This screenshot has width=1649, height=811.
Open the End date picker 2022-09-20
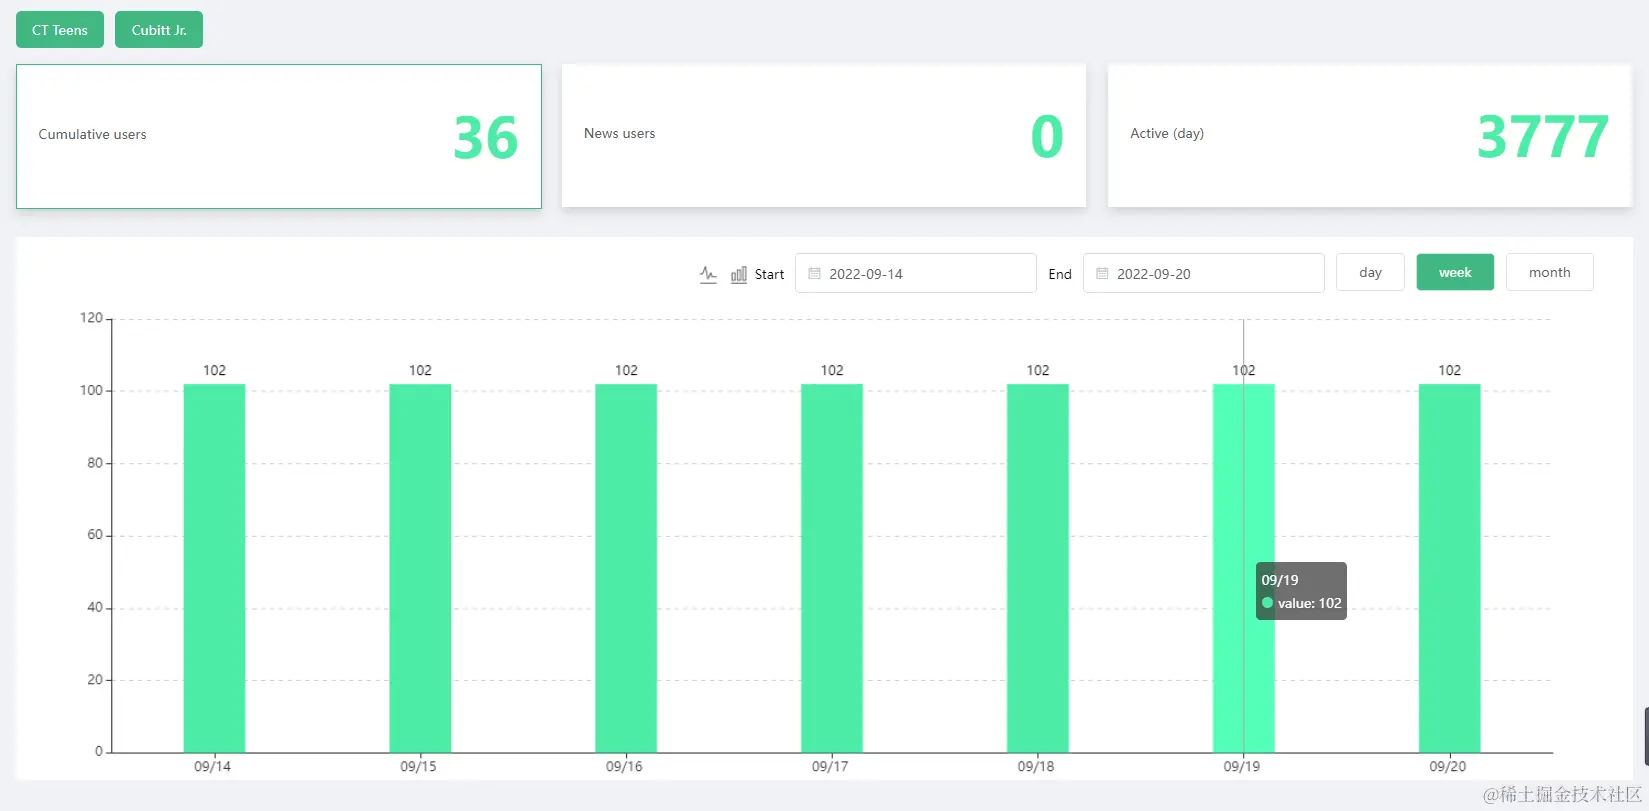1204,273
